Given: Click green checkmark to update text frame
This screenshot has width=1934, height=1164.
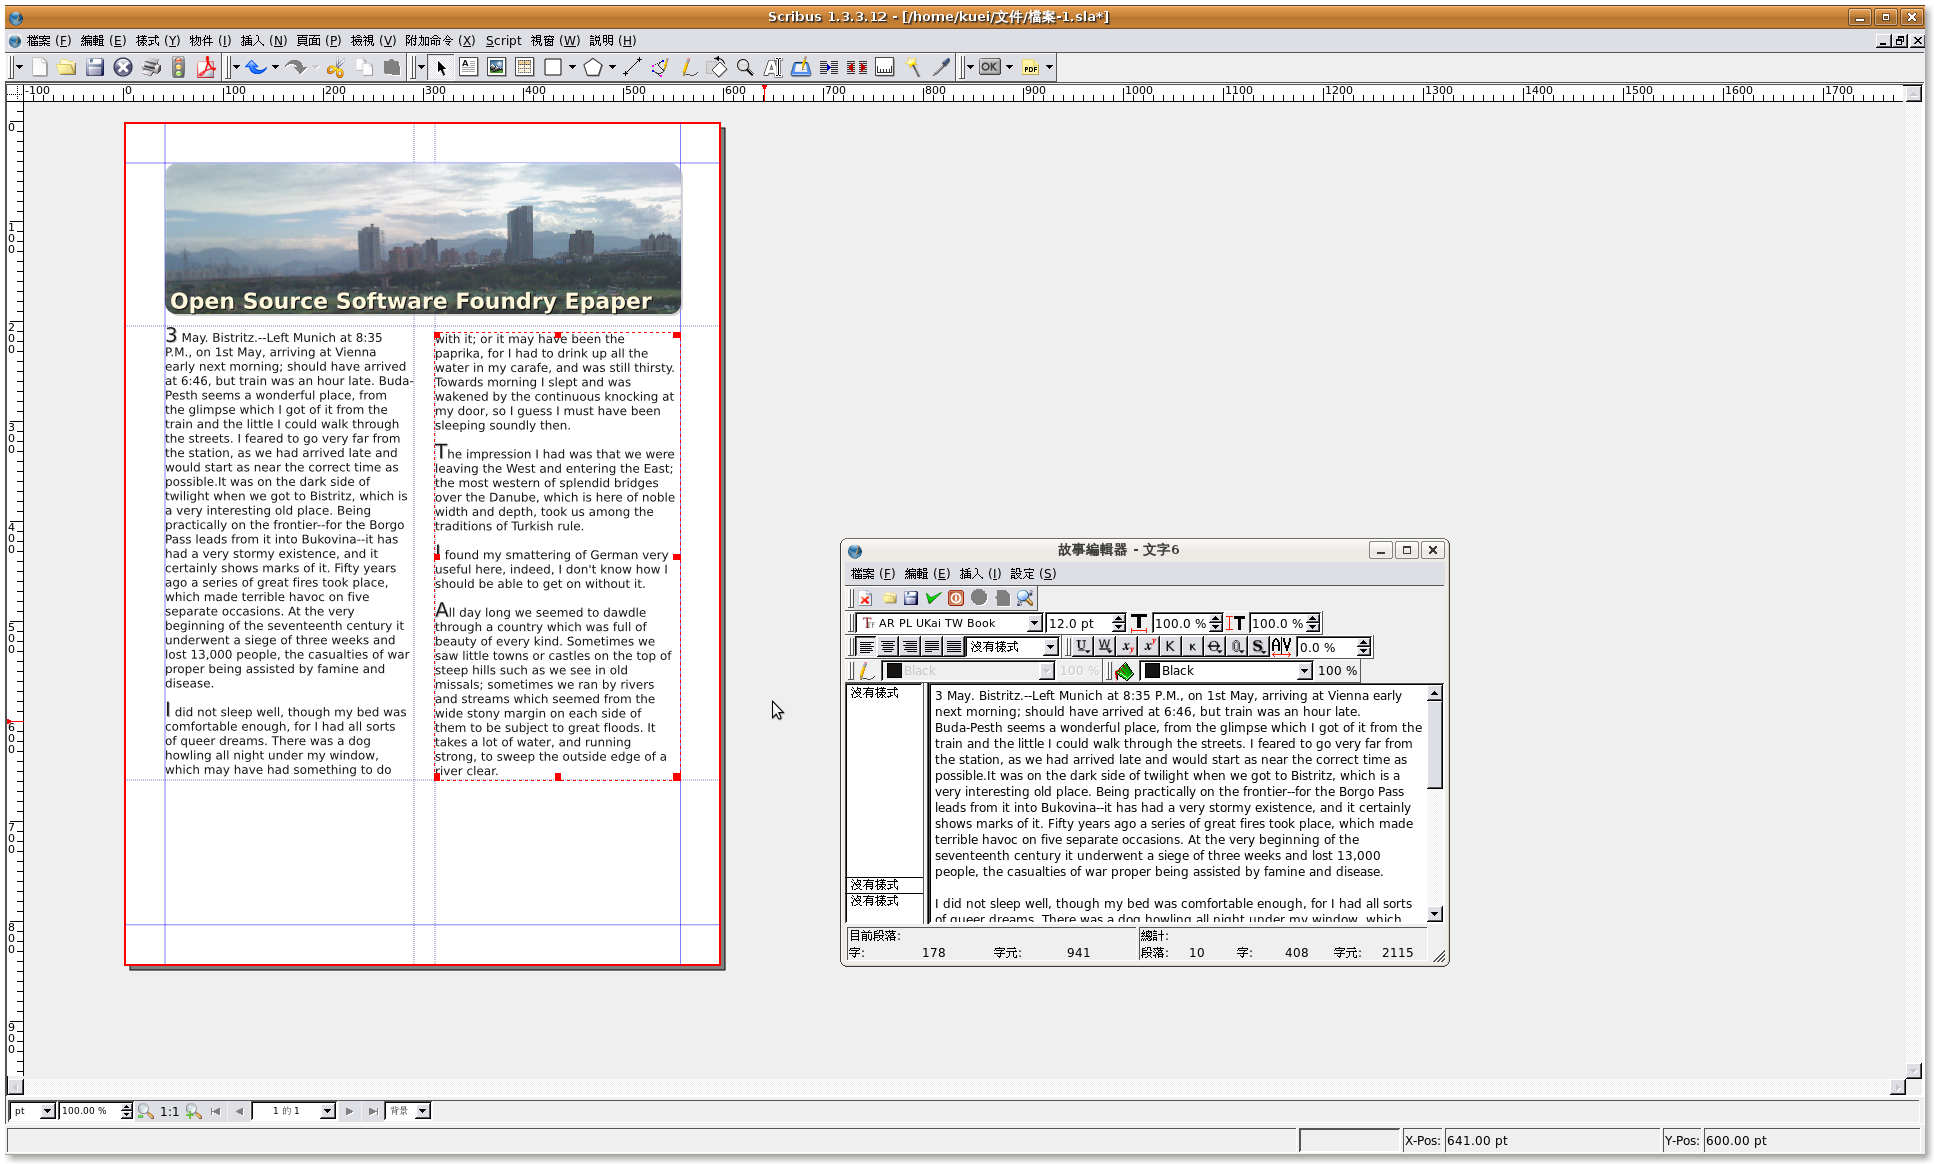Looking at the screenshot, I should point(933,598).
